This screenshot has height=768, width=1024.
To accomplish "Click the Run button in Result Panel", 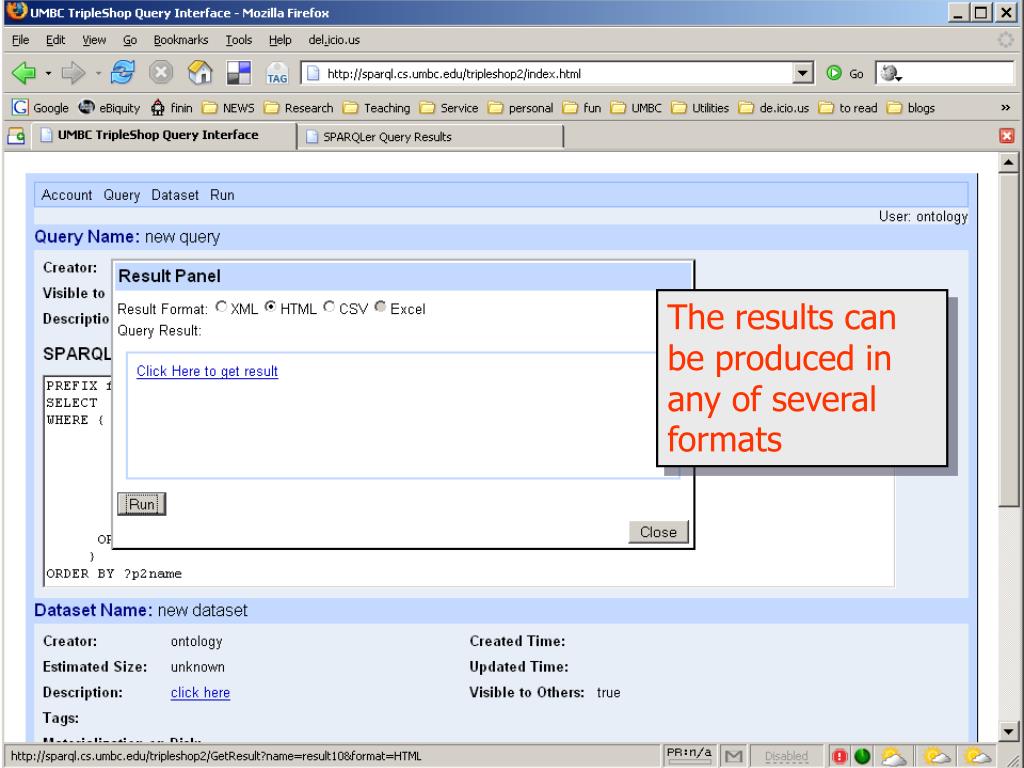I will pos(142,504).
